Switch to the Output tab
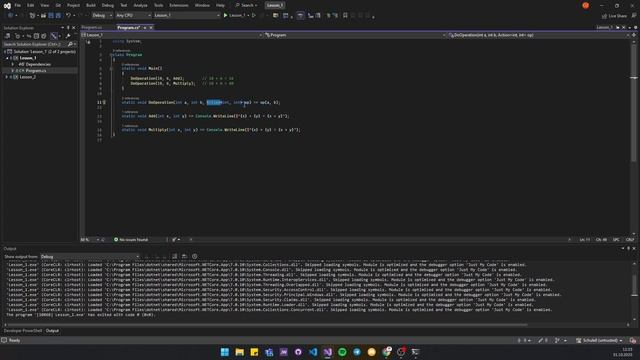 click(52, 331)
